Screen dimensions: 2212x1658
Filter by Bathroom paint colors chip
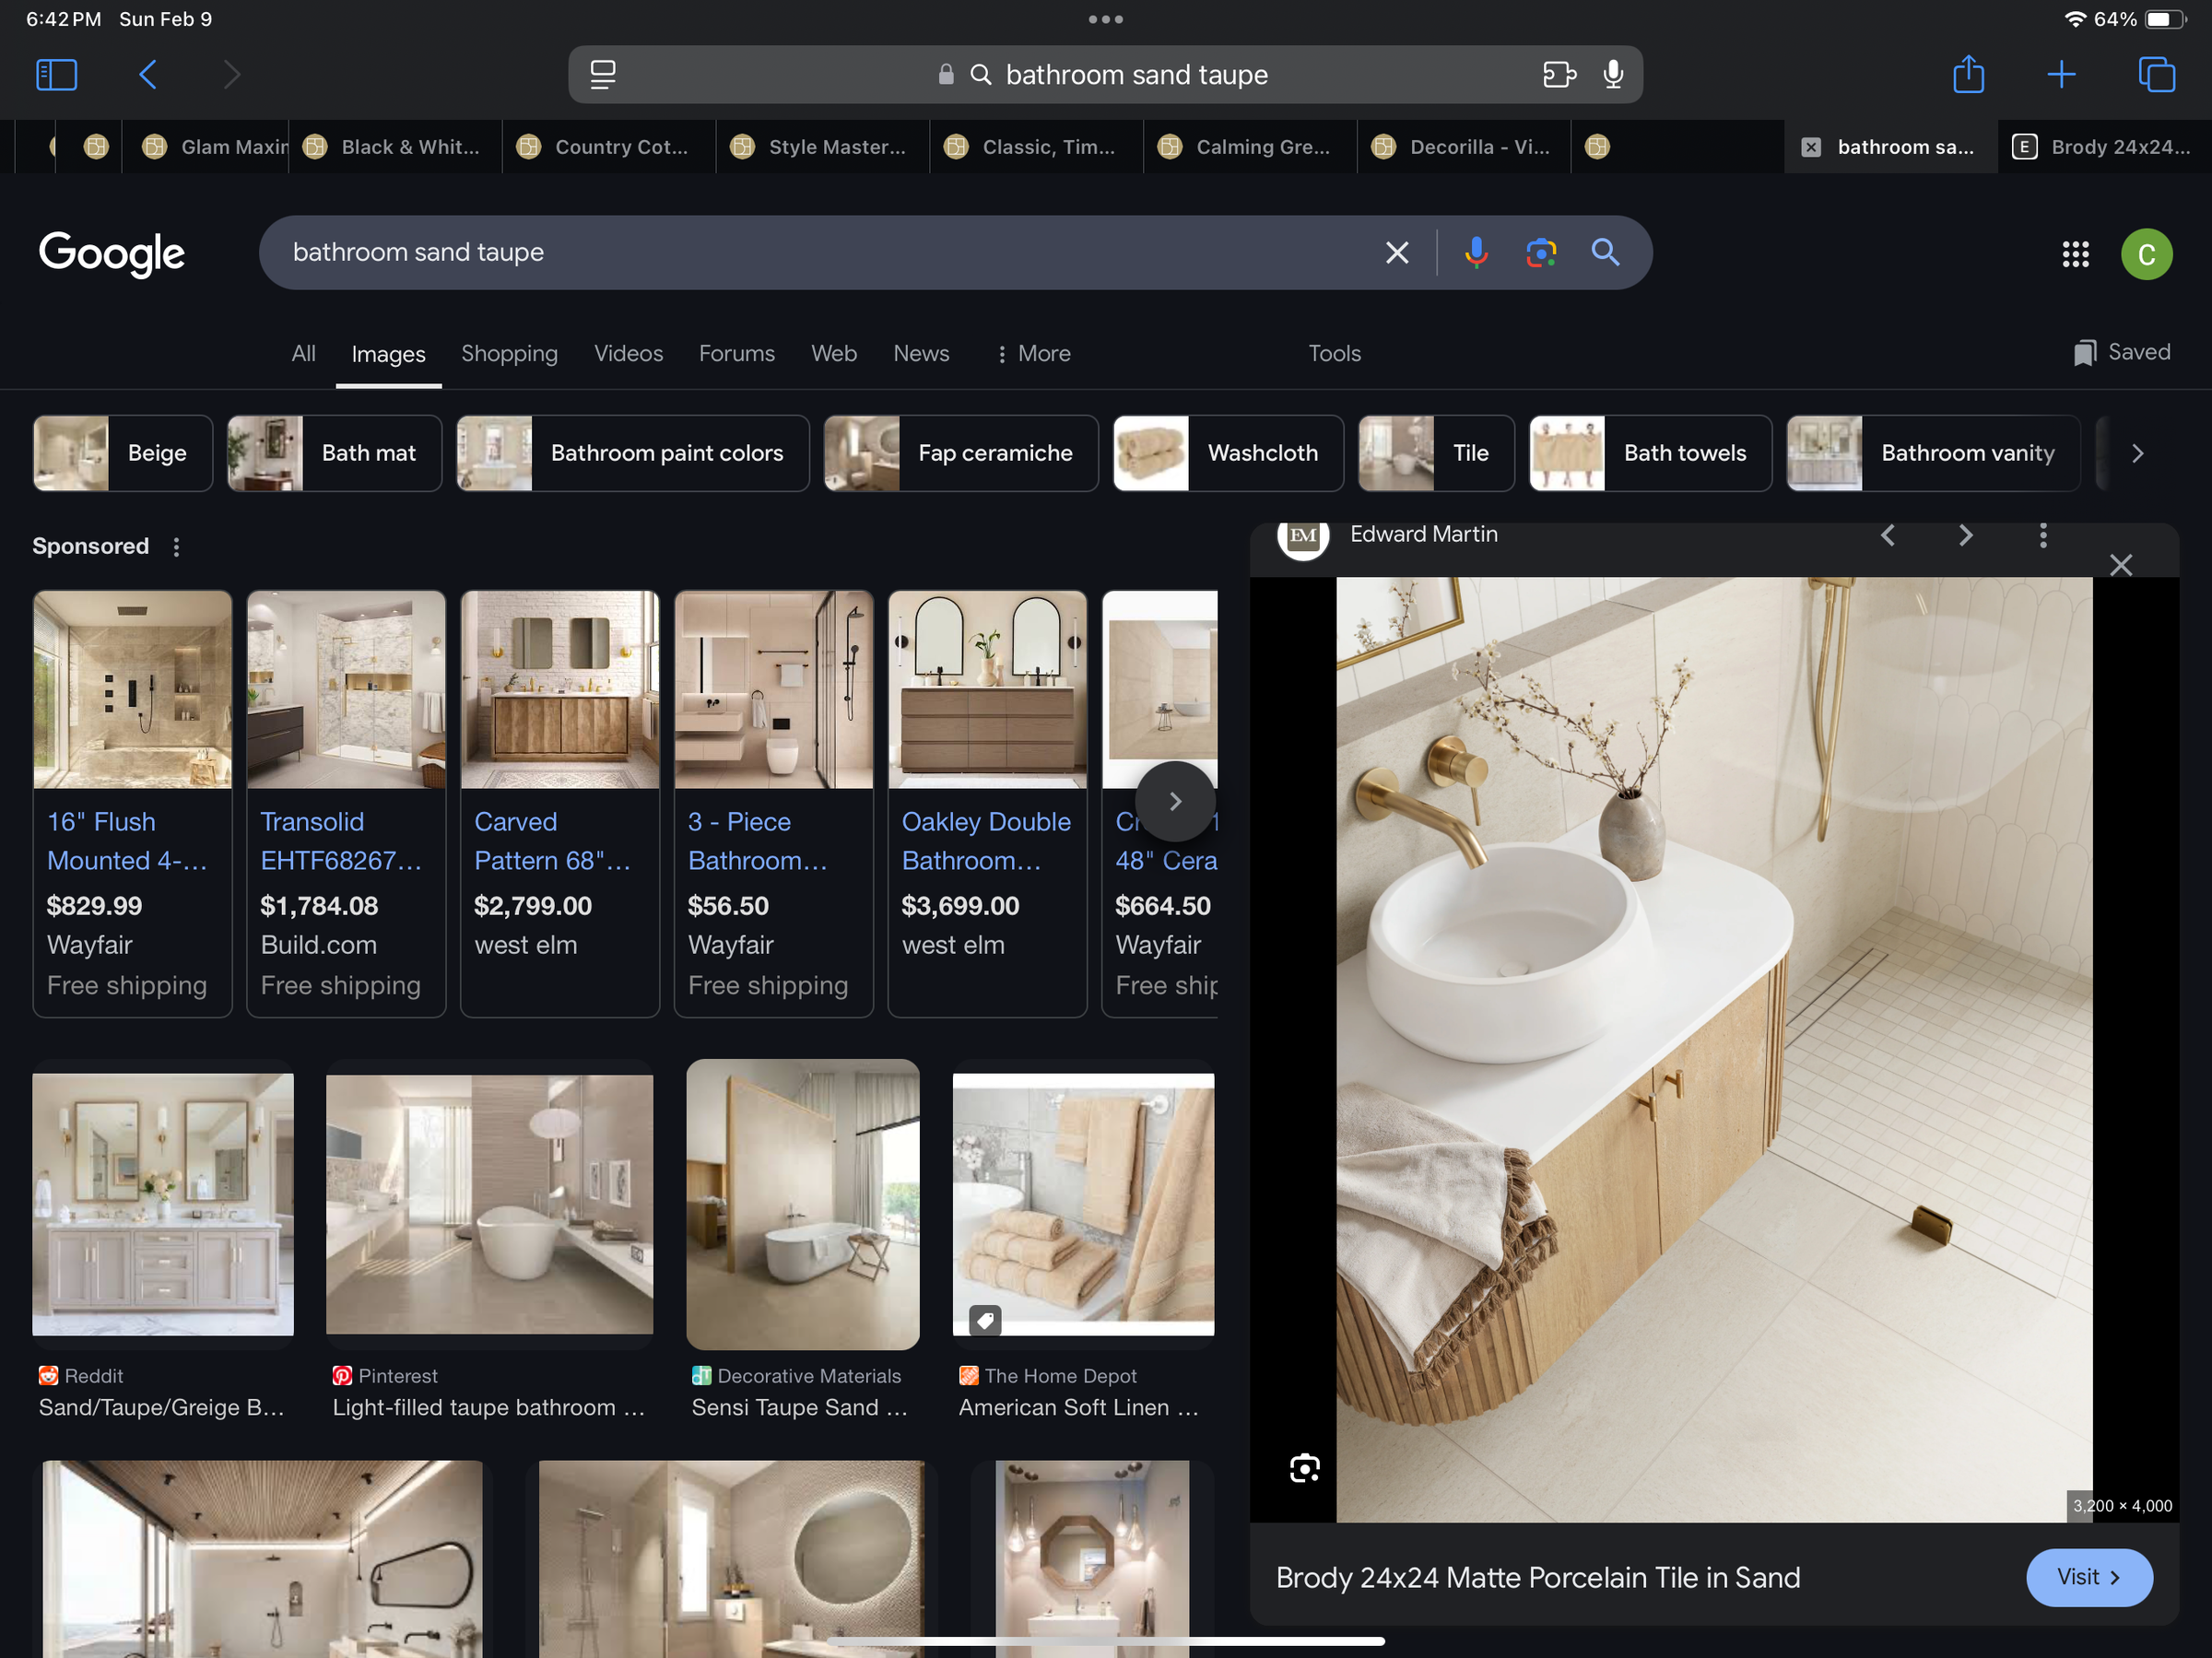pos(632,453)
